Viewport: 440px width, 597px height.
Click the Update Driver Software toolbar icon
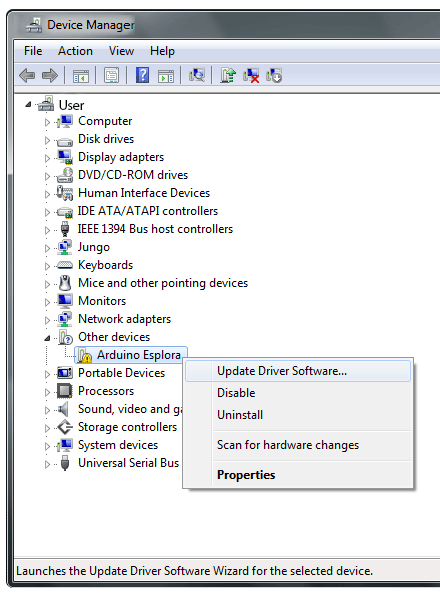(x=228, y=75)
